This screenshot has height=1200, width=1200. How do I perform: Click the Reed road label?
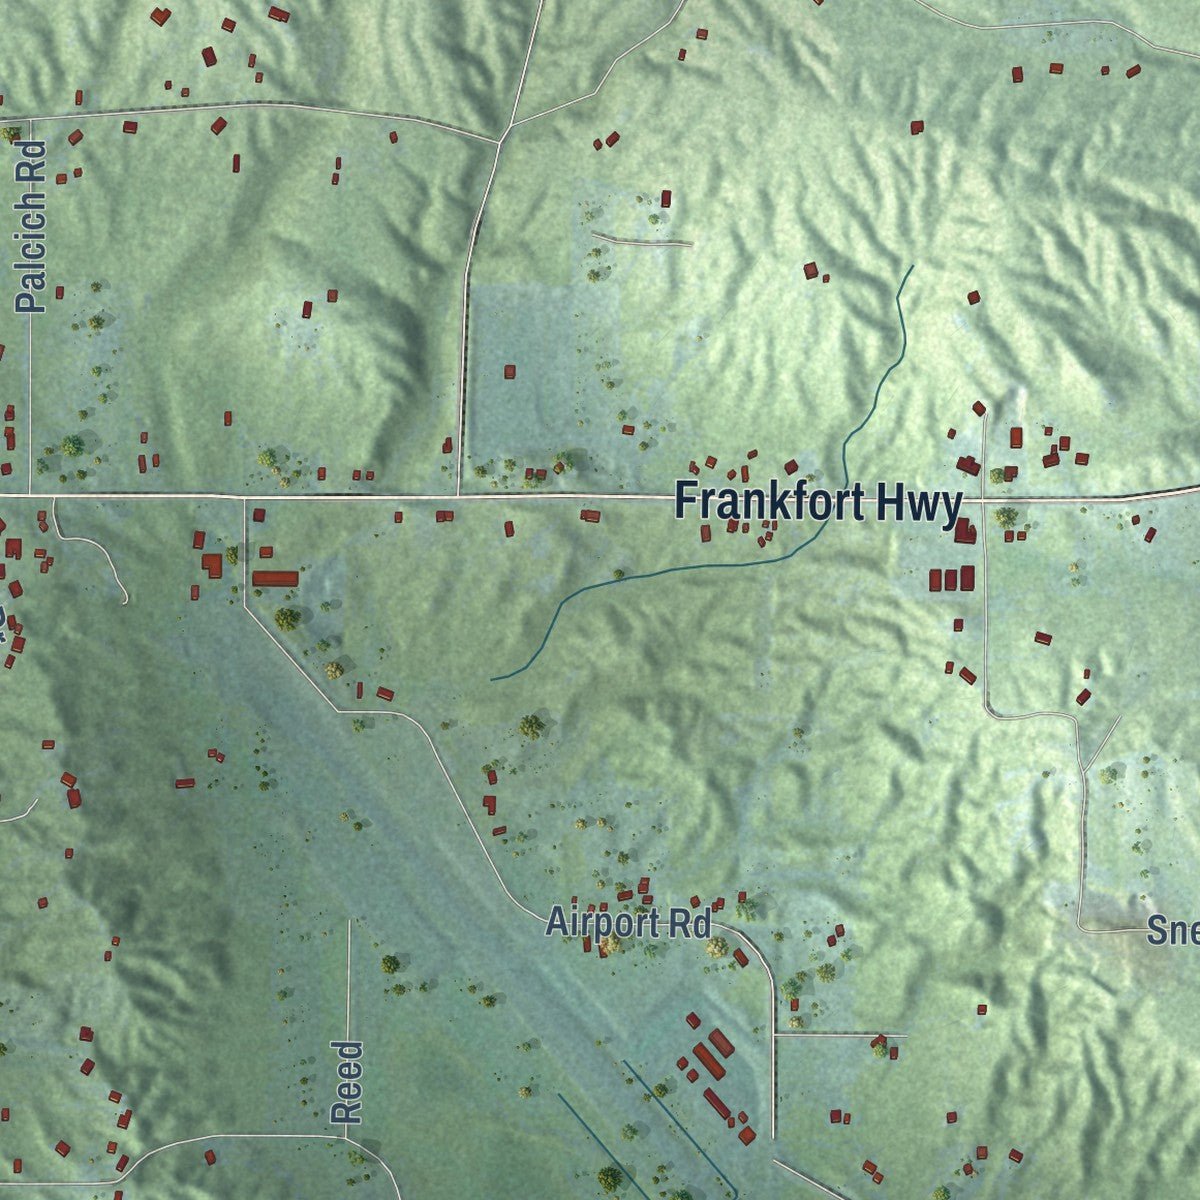click(346, 1082)
